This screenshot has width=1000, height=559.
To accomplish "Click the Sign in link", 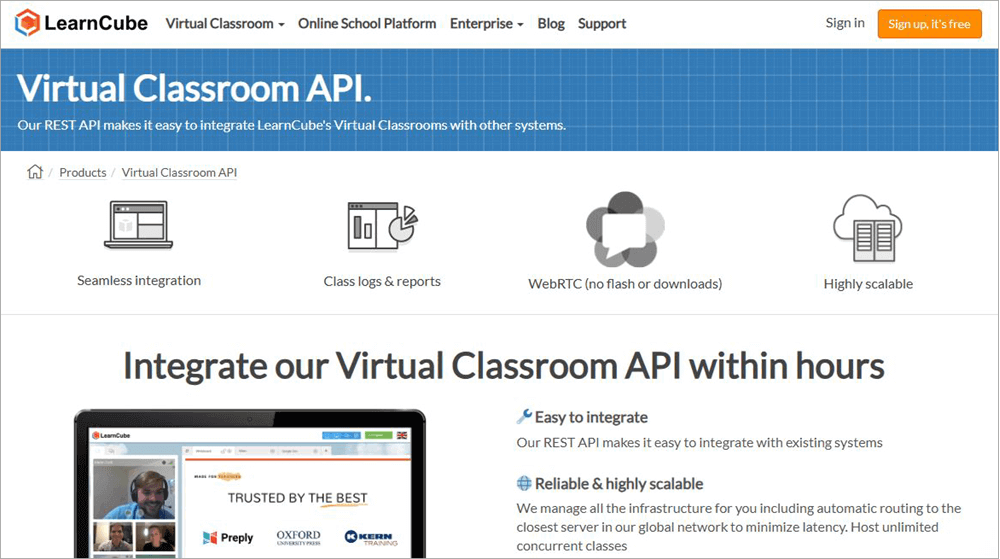I will pos(845,23).
